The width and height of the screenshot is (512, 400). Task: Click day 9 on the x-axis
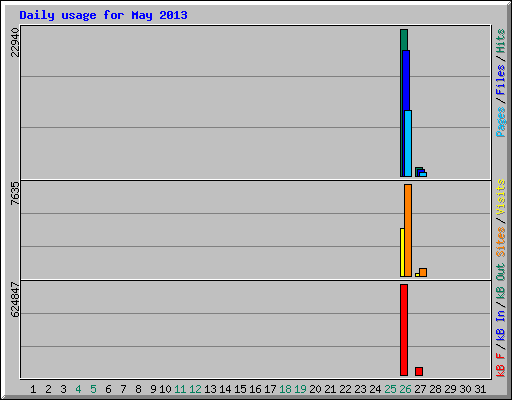pos(153,389)
